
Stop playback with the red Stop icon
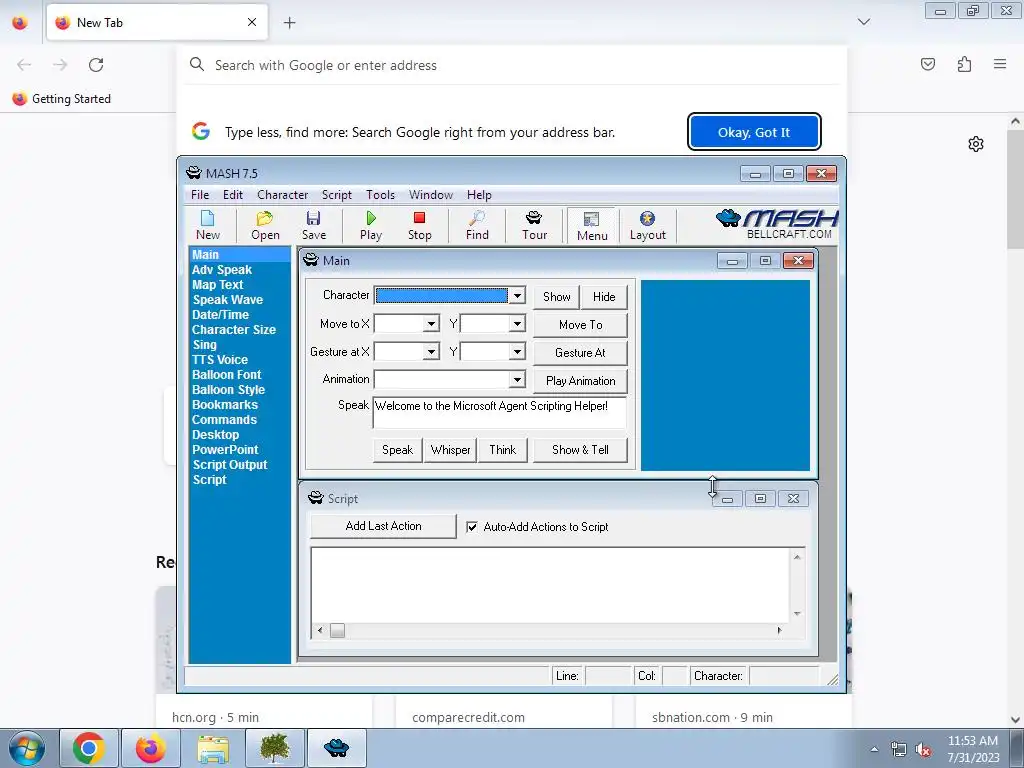(419, 225)
